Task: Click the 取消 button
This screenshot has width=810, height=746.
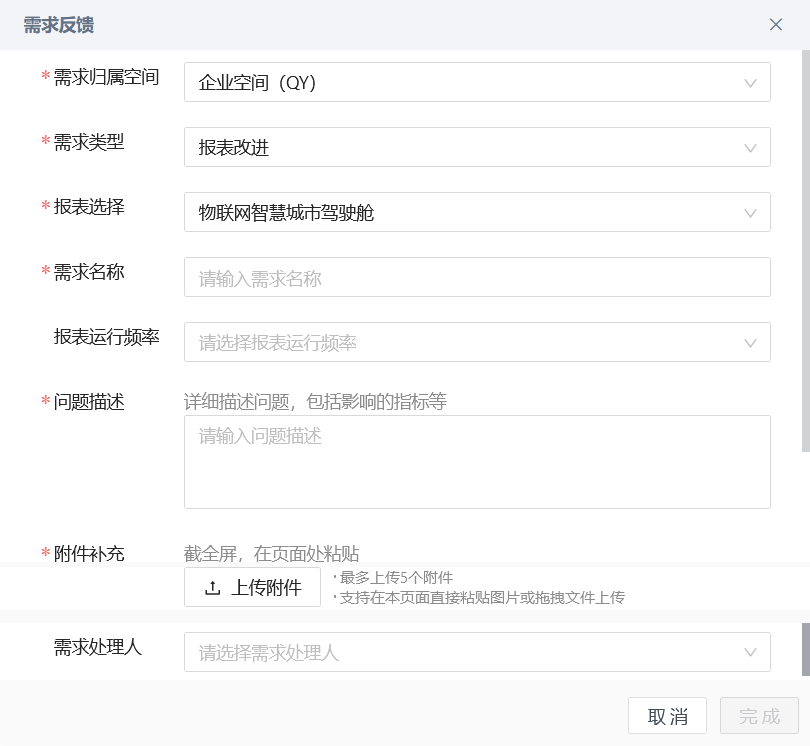Action: point(667,716)
